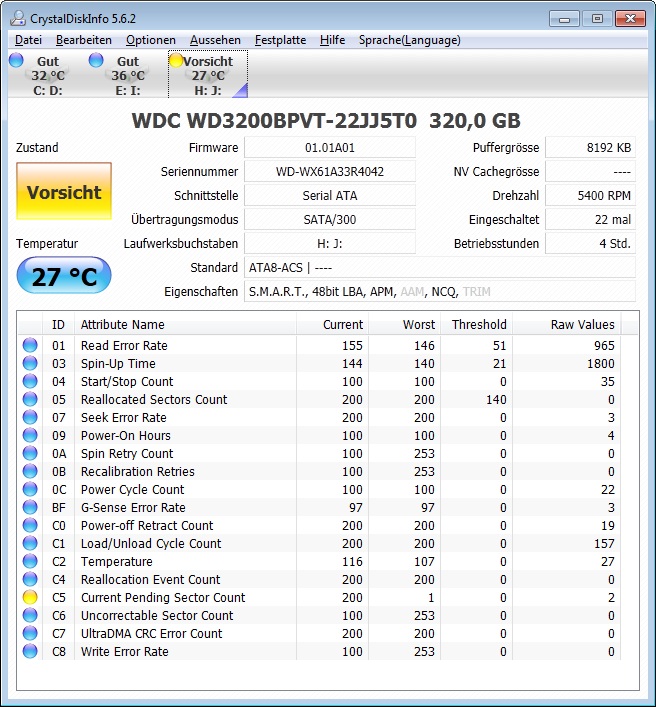This screenshot has height=707, width=656.
Task: Open the Optionen menu
Action: 151,40
